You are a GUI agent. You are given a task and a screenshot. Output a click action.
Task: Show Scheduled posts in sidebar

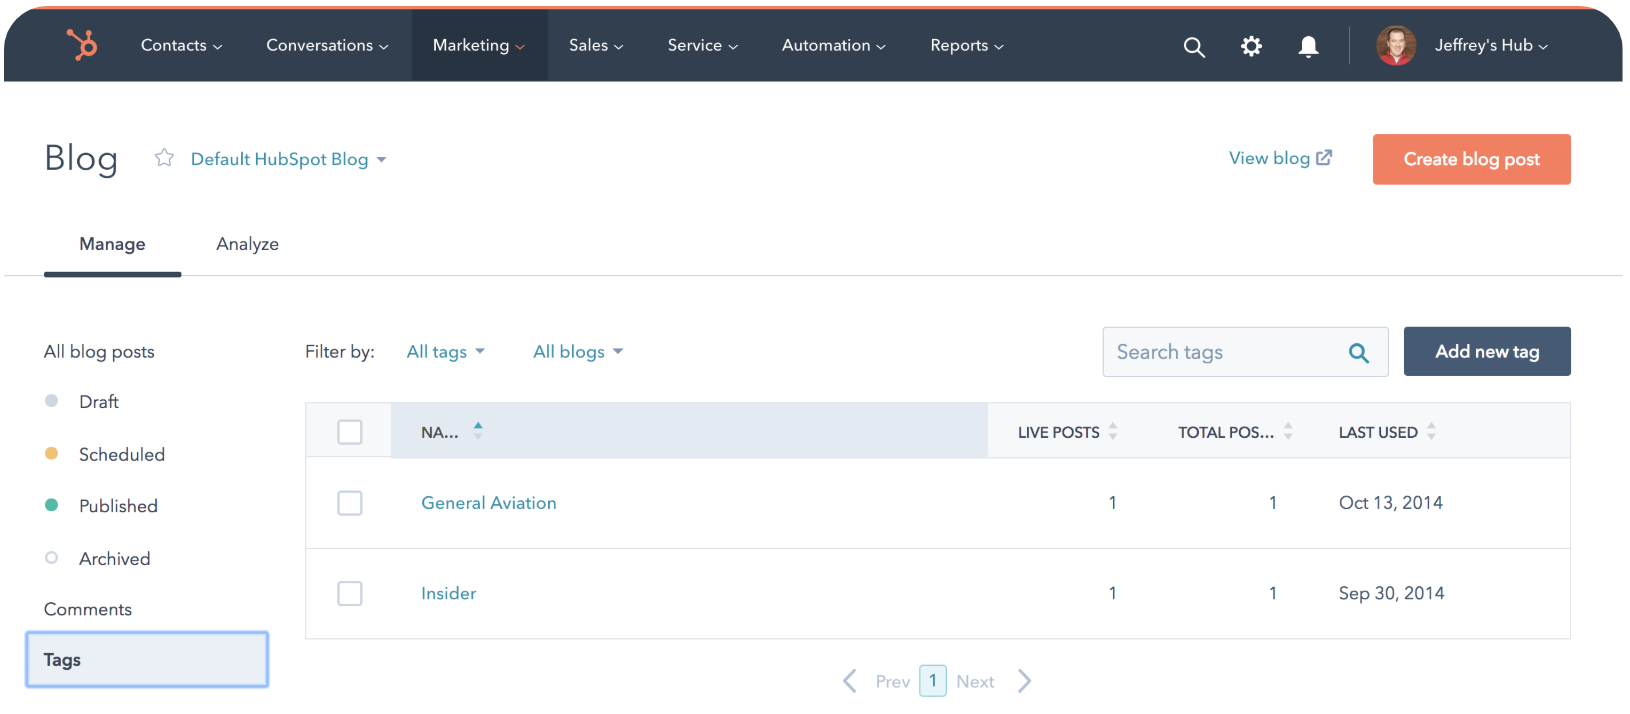pyautogui.click(x=121, y=454)
